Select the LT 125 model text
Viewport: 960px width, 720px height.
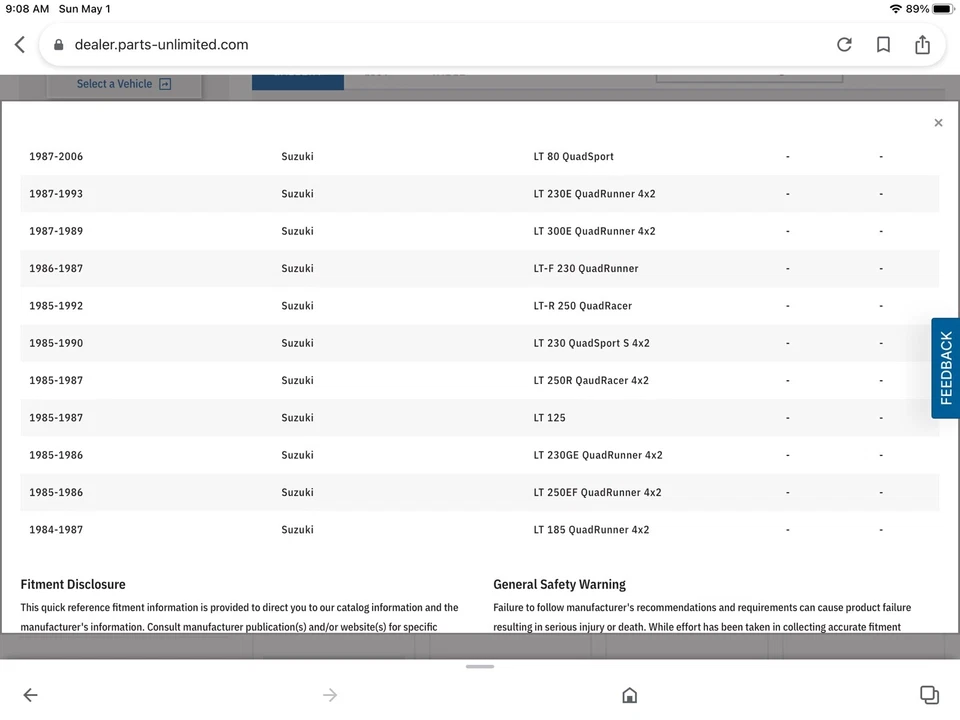pos(550,418)
